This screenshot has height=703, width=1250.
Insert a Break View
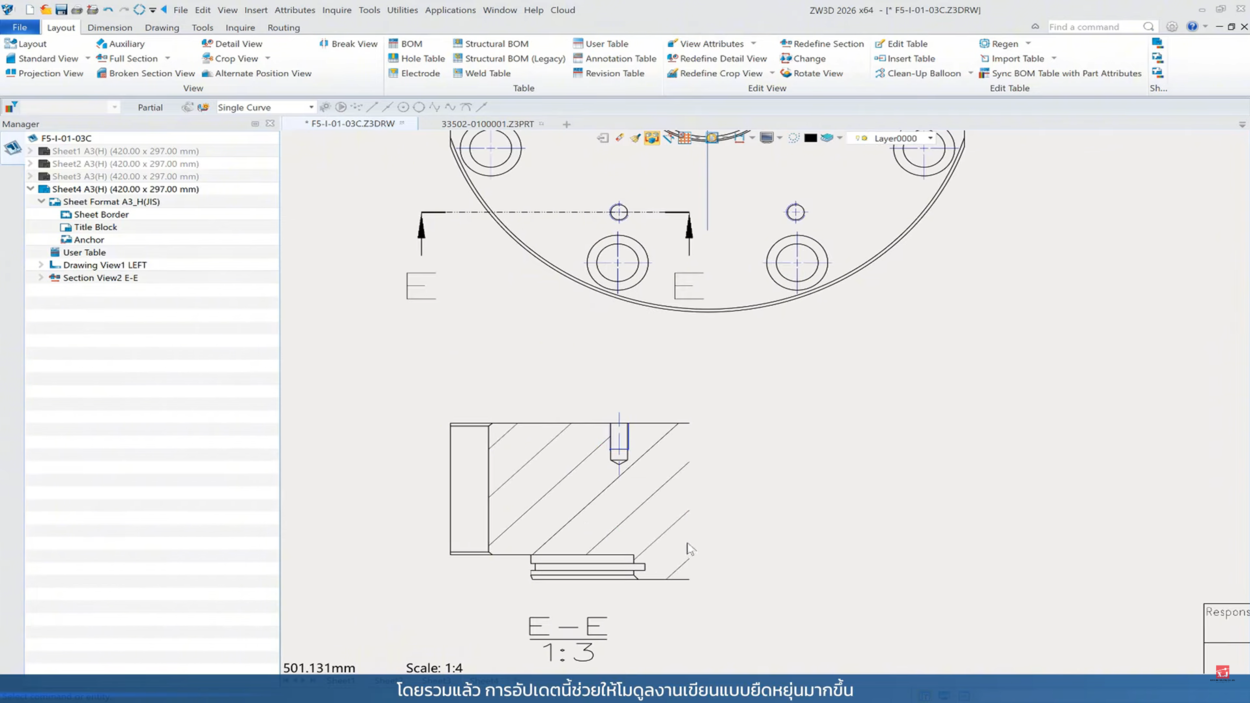tap(348, 44)
